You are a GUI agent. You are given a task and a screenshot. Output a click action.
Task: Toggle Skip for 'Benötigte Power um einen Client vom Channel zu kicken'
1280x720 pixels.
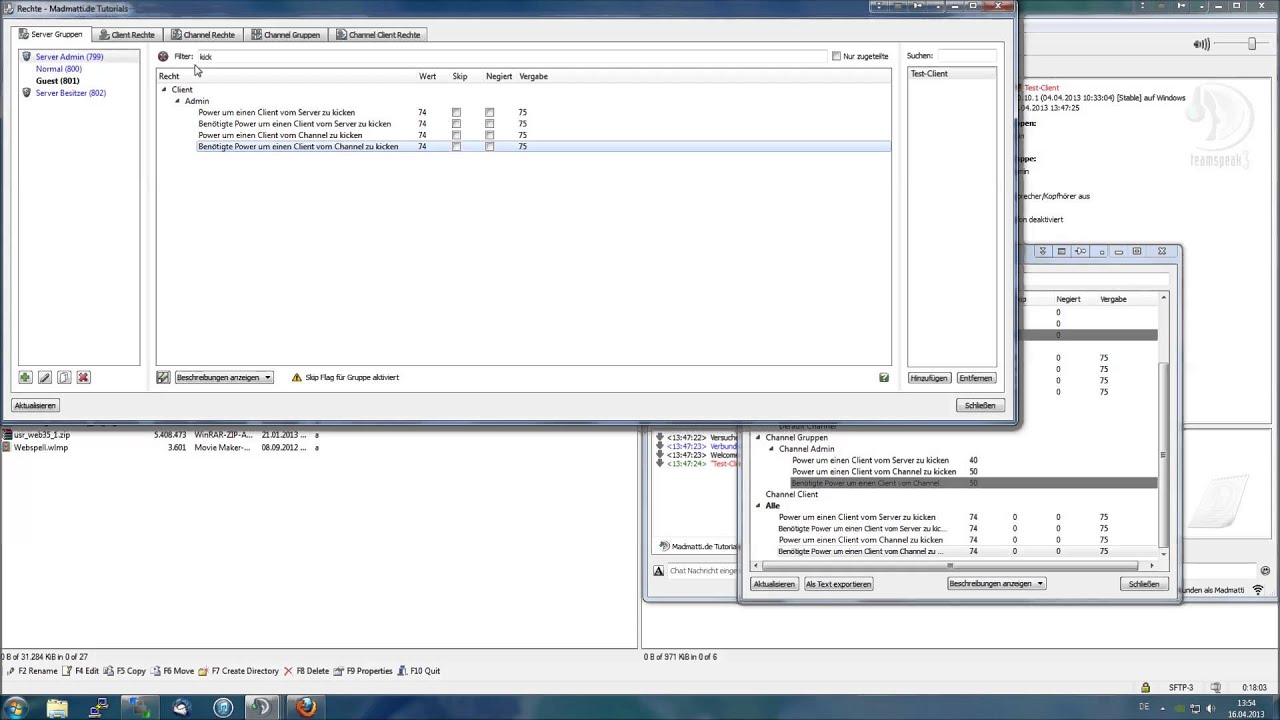(x=456, y=147)
